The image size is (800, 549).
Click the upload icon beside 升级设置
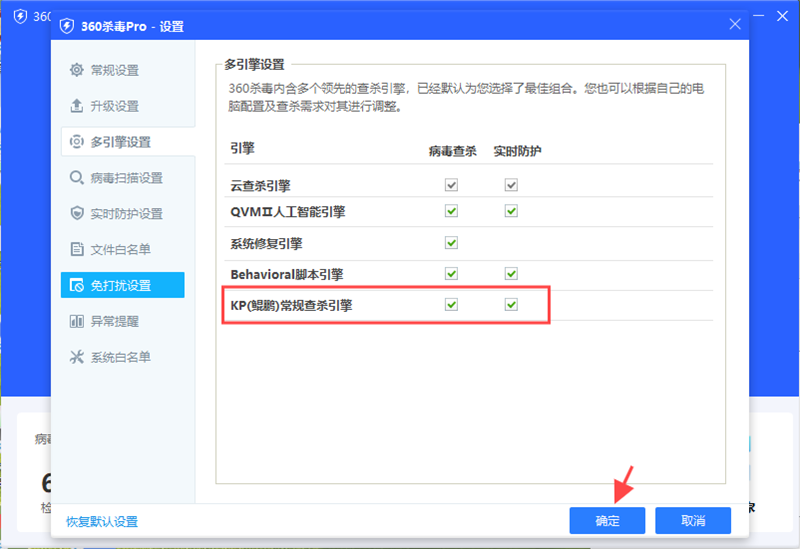77,106
